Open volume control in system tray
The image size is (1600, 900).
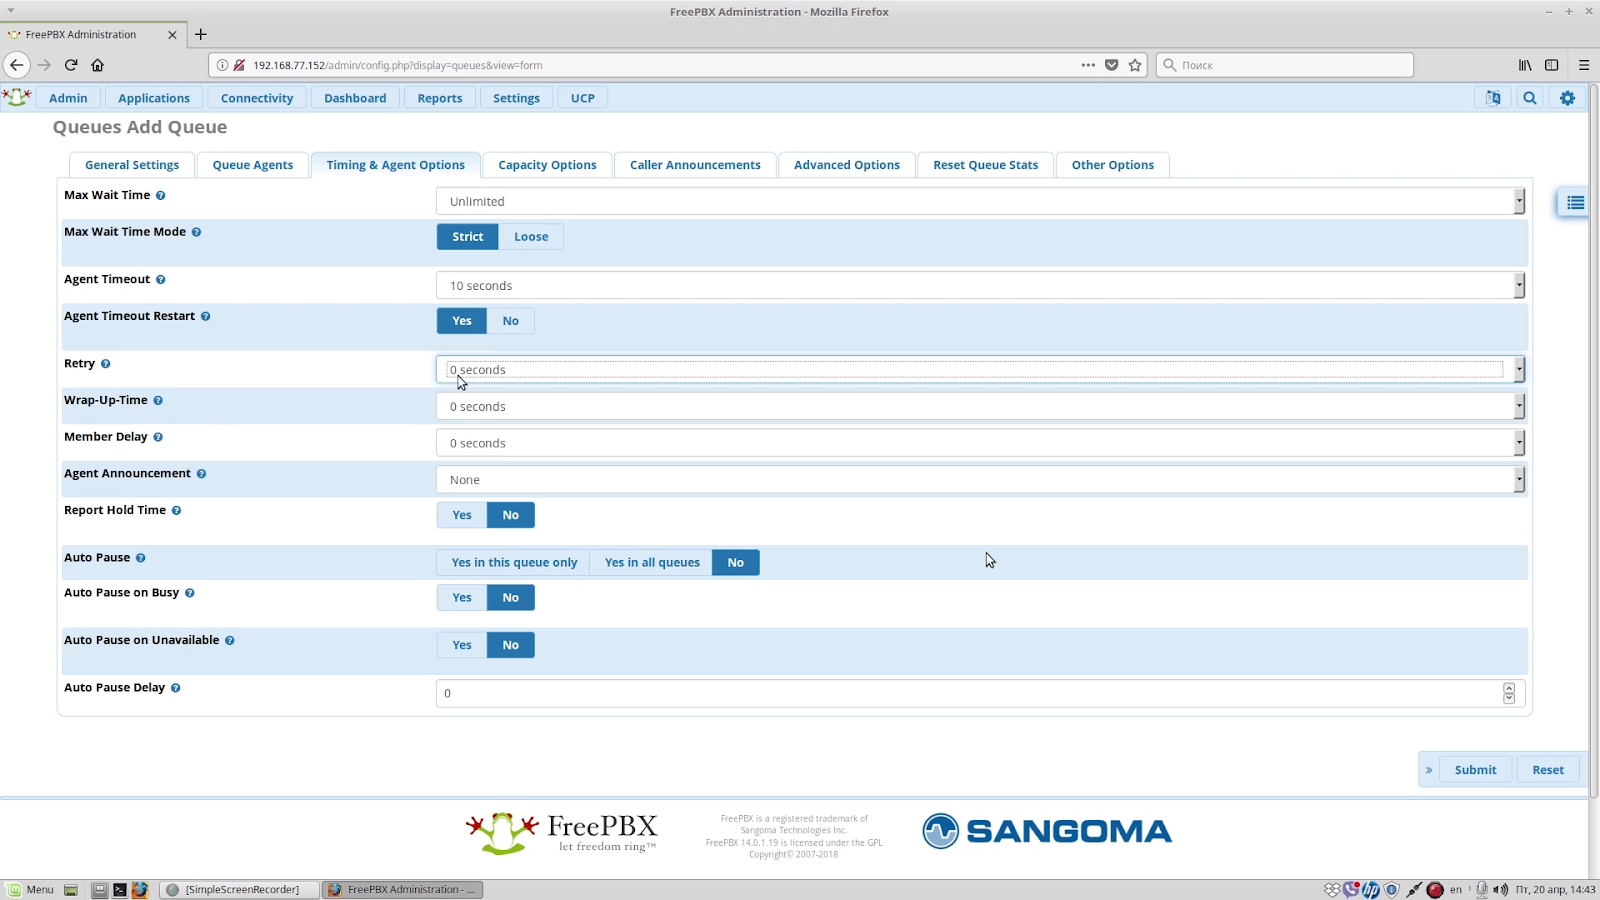(1500, 889)
